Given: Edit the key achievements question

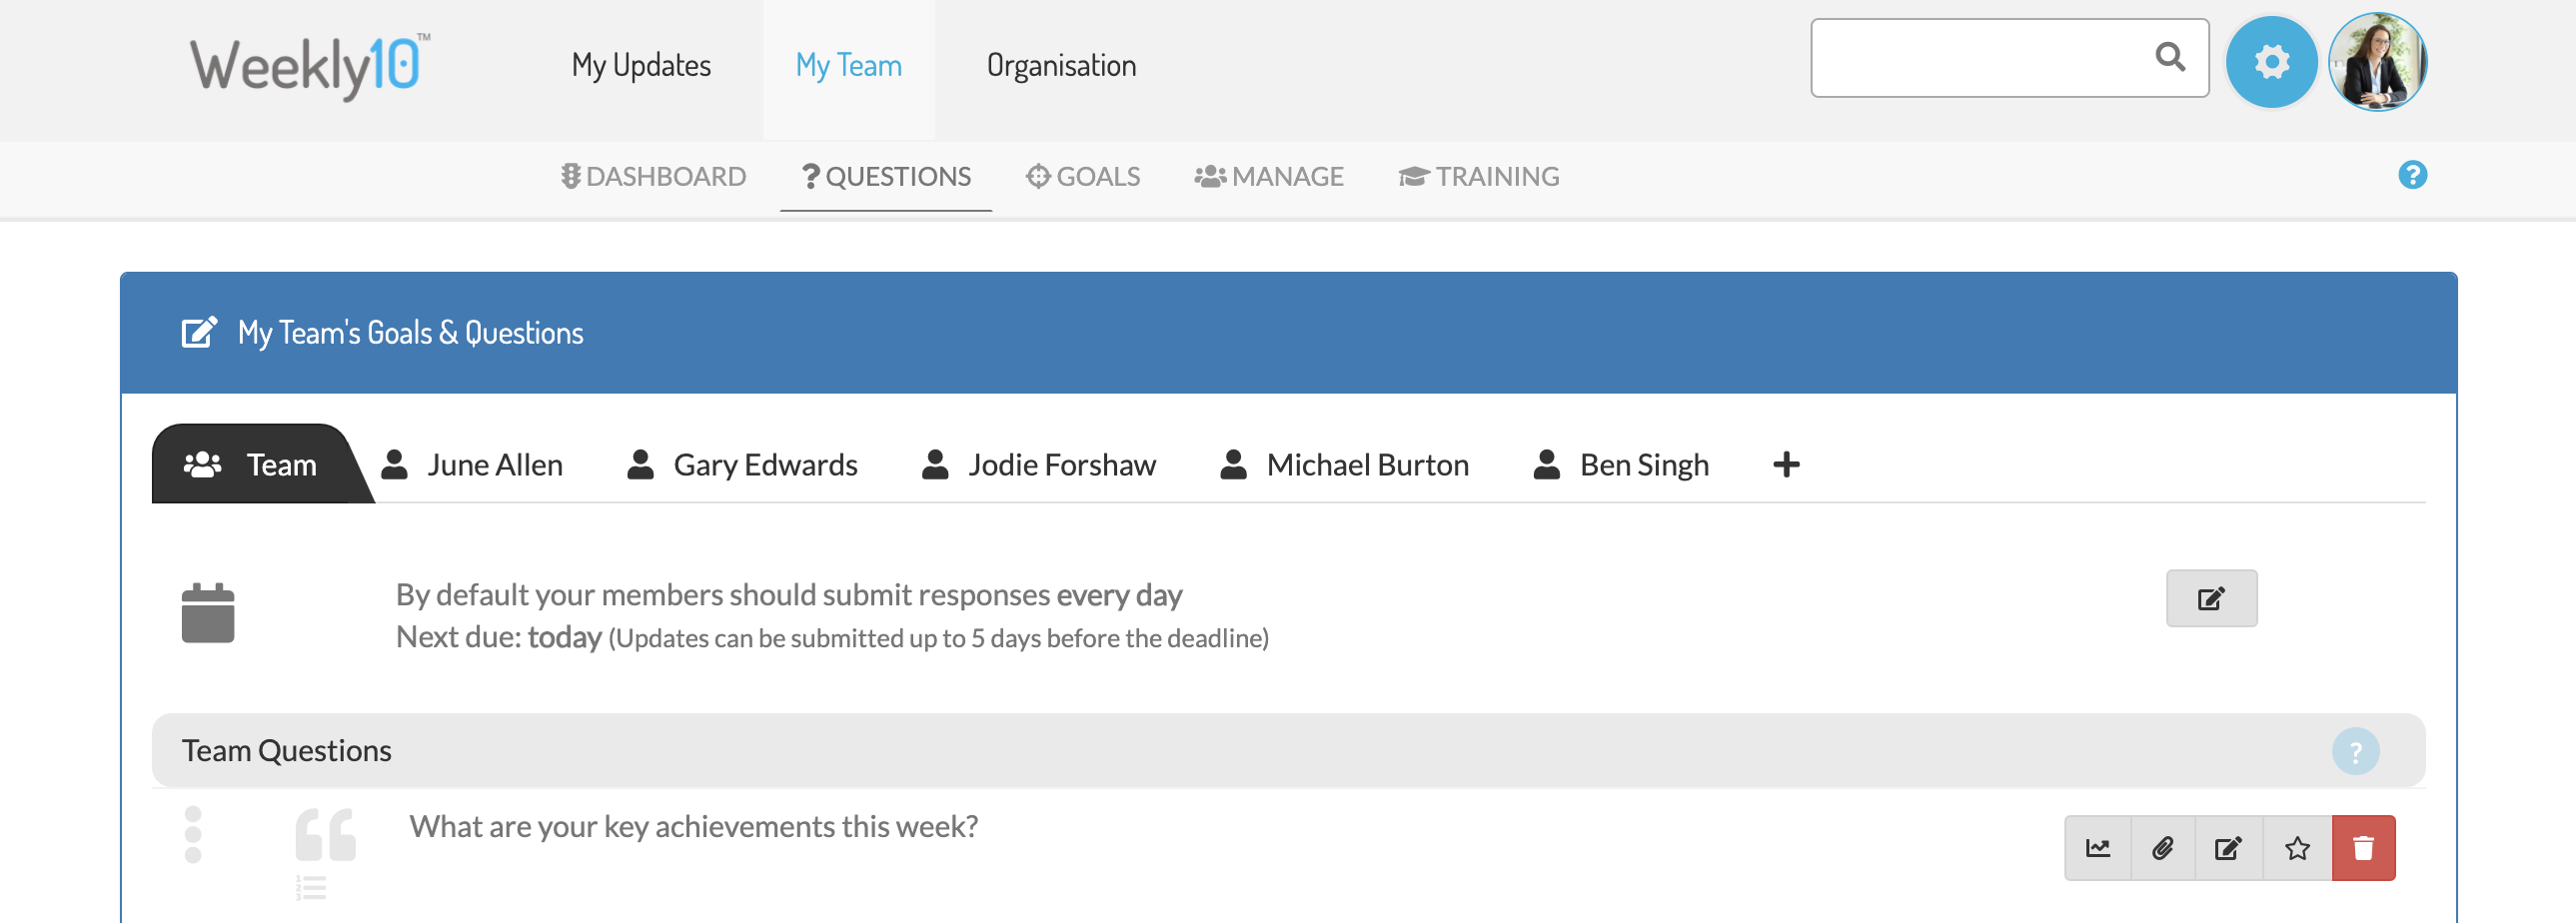Looking at the screenshot, I should [x=2229, y=848].
